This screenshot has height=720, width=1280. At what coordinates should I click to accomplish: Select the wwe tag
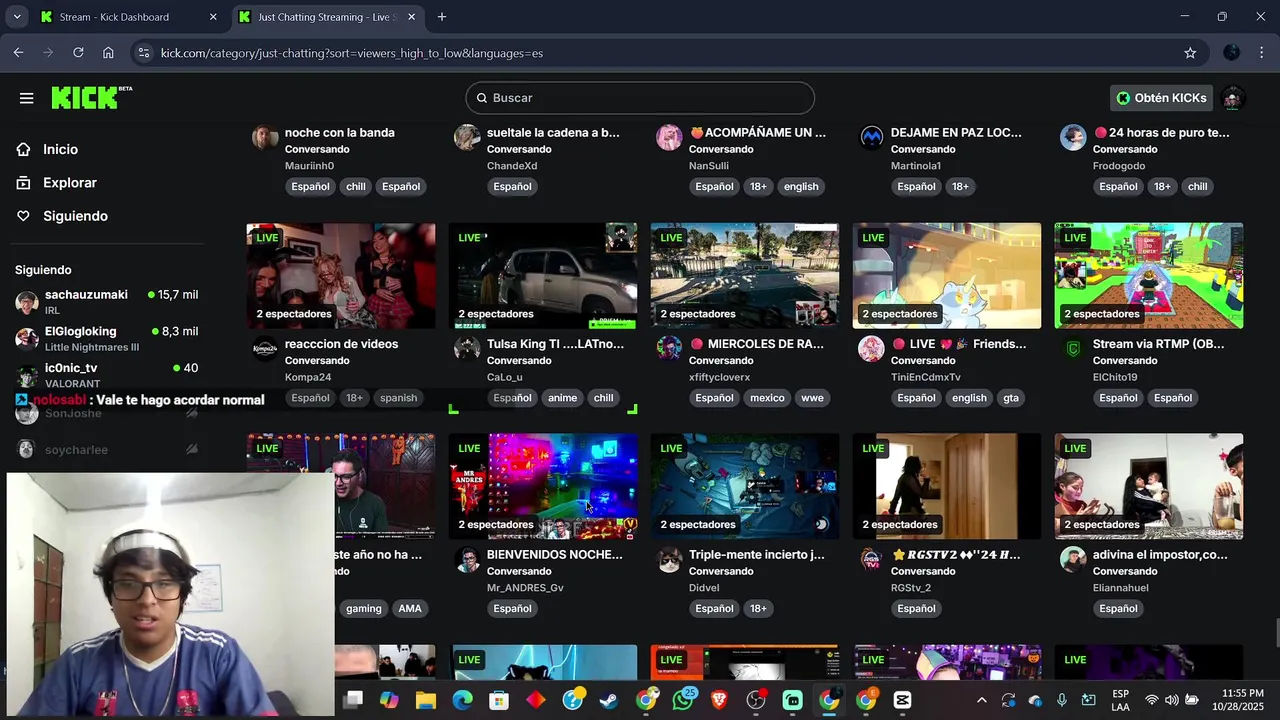click(812, 398)
